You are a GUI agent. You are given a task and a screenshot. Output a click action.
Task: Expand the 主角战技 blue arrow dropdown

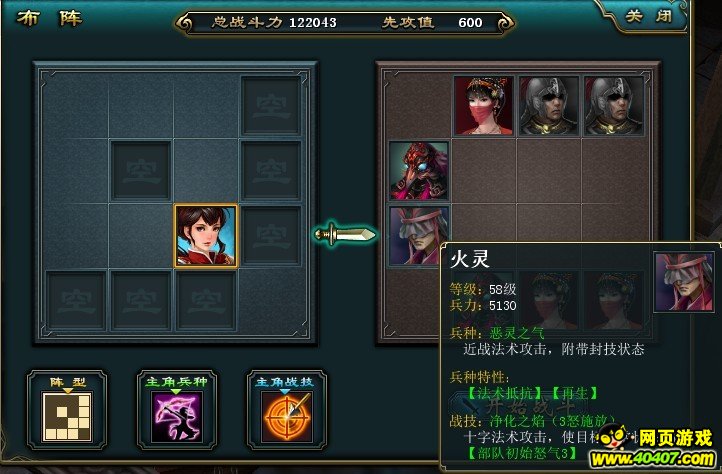(285, 392)
